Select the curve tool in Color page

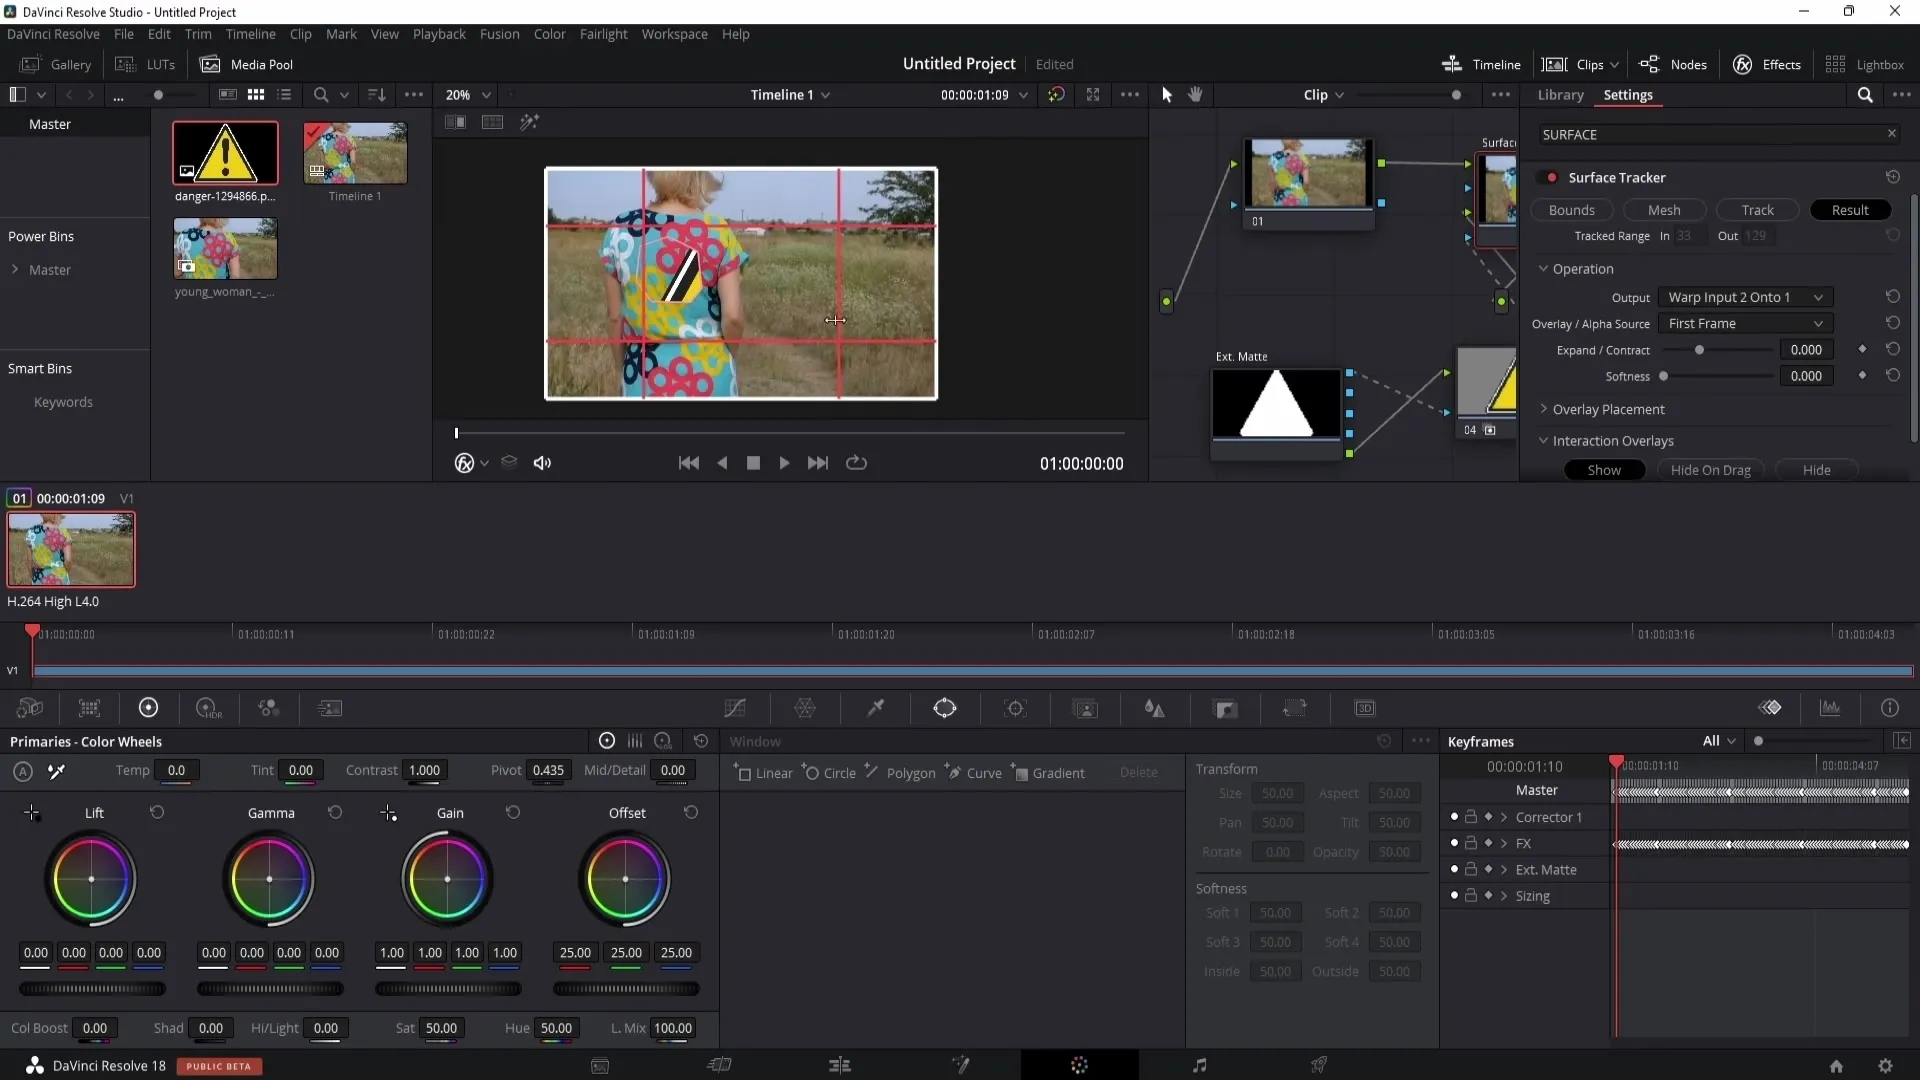point(736,708)
